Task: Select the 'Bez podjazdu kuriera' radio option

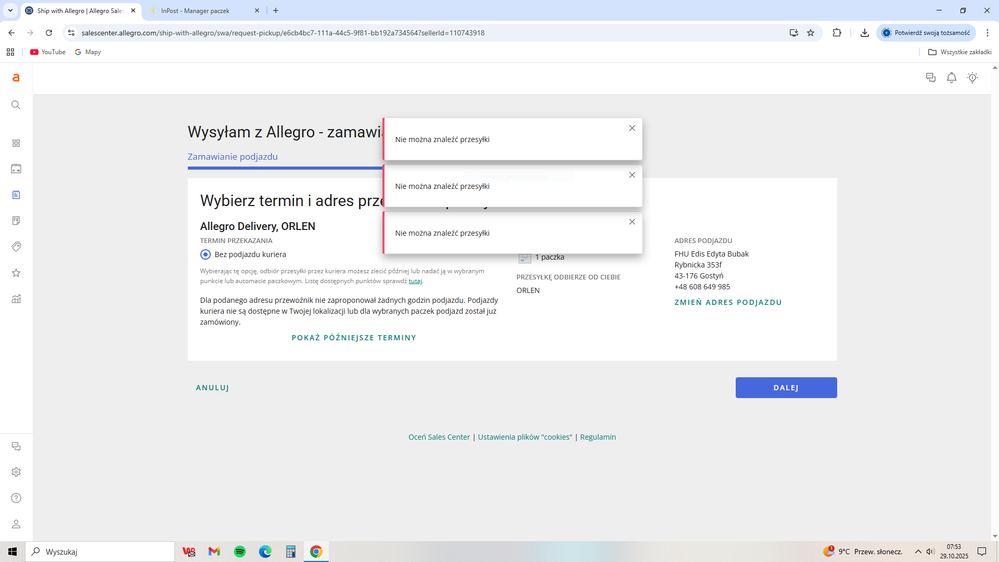Action: (x=206, y=255)
